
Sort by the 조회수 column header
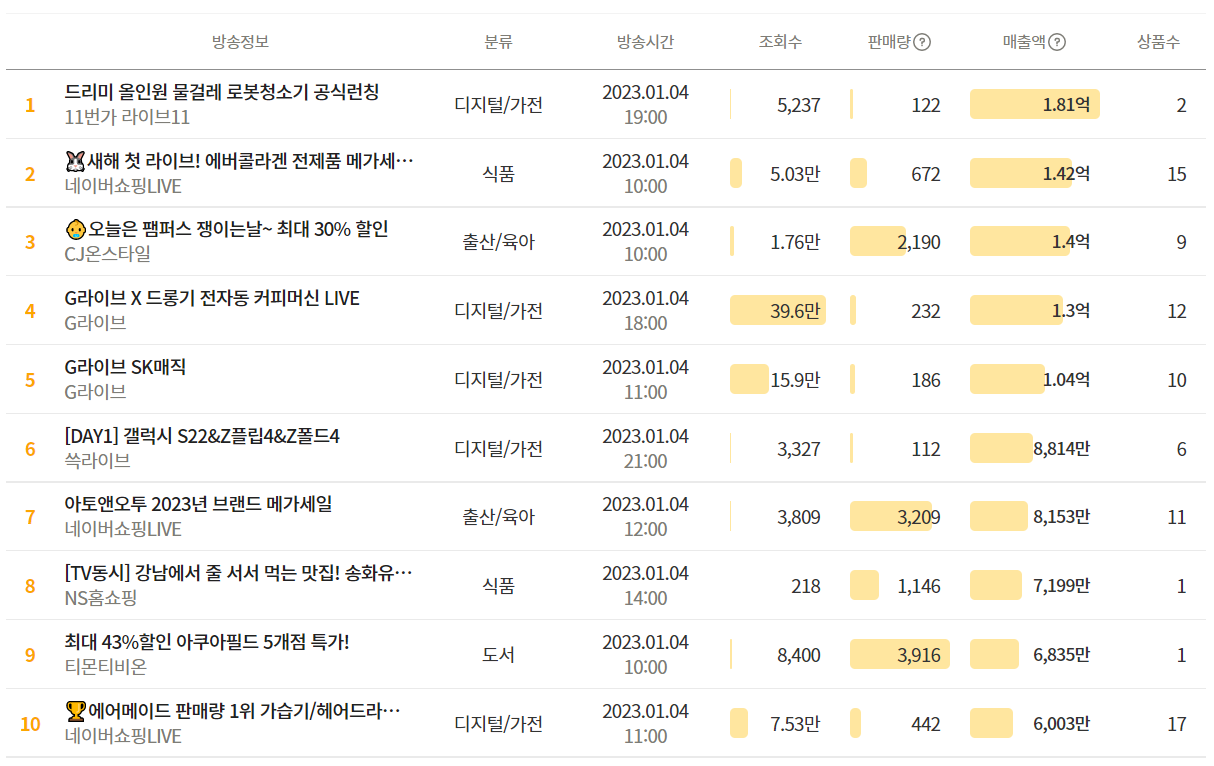pos(780,42)
